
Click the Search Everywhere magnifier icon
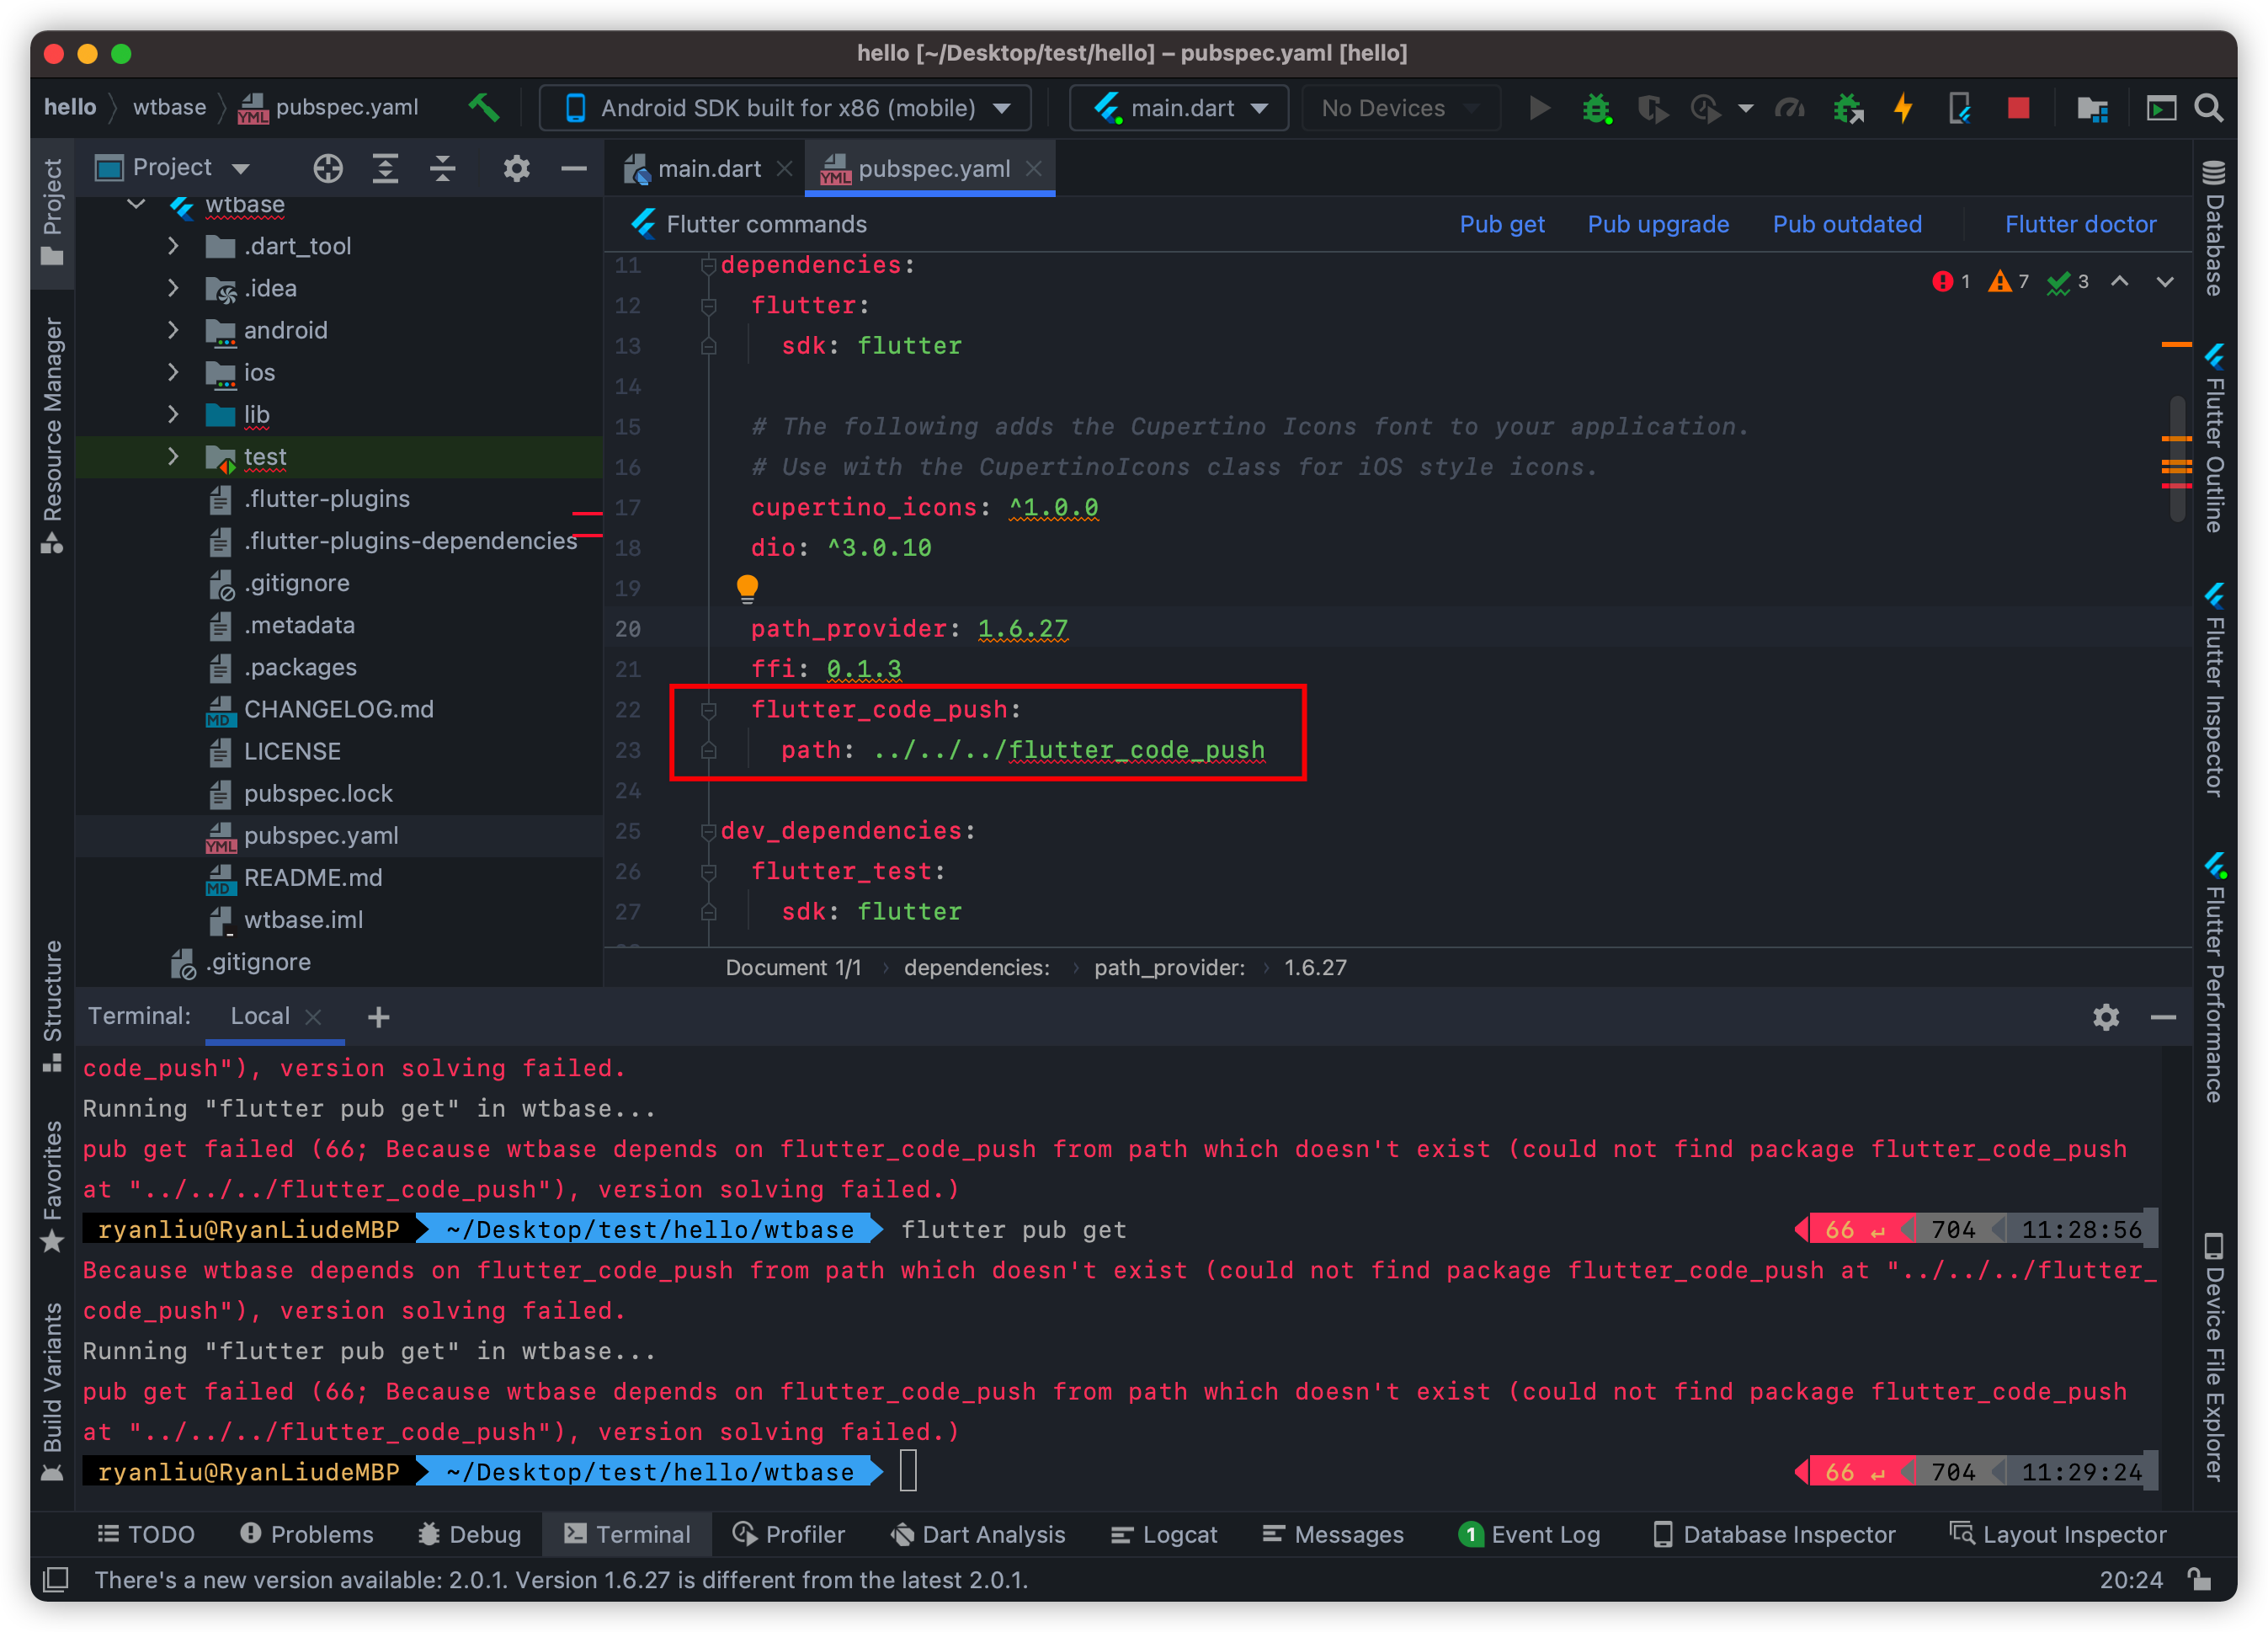coord(2208,108)
